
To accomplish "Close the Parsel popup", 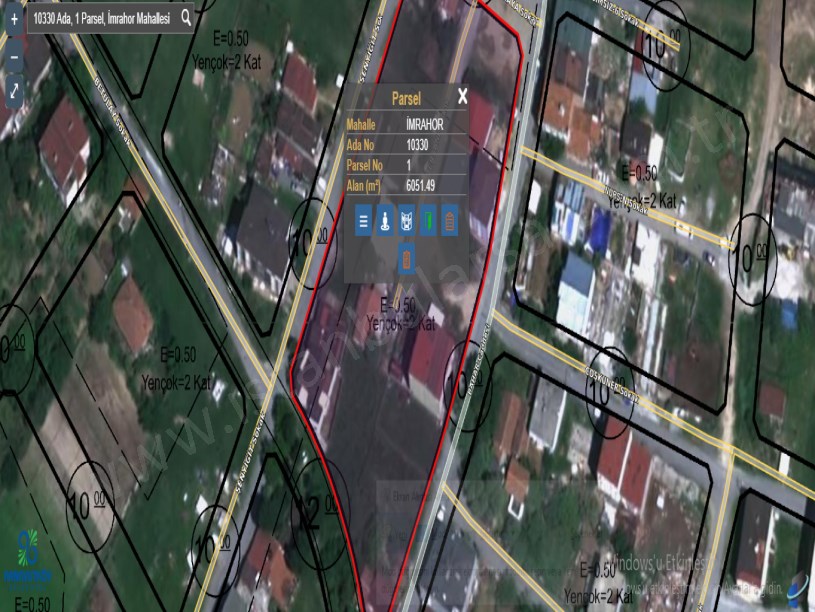I will click(x=461, y=97).
